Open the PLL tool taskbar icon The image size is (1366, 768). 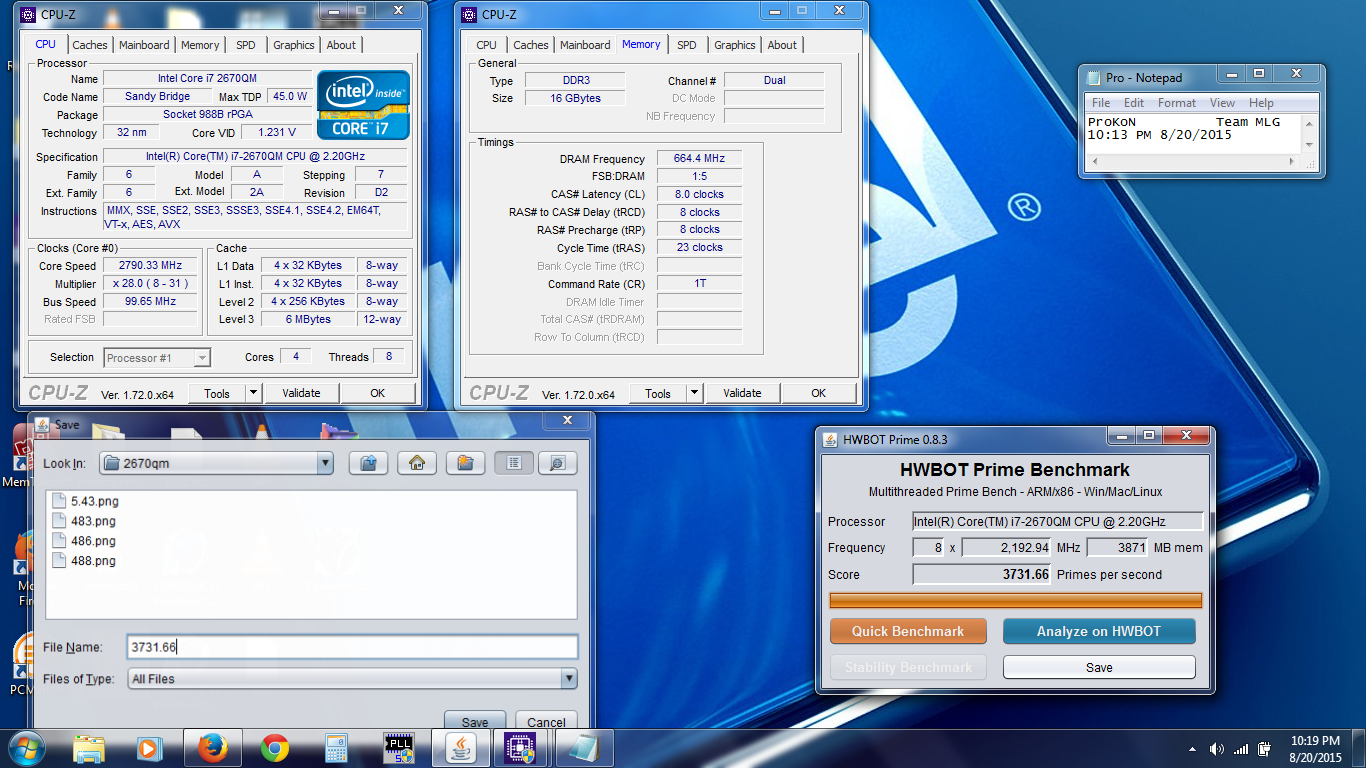399,748
